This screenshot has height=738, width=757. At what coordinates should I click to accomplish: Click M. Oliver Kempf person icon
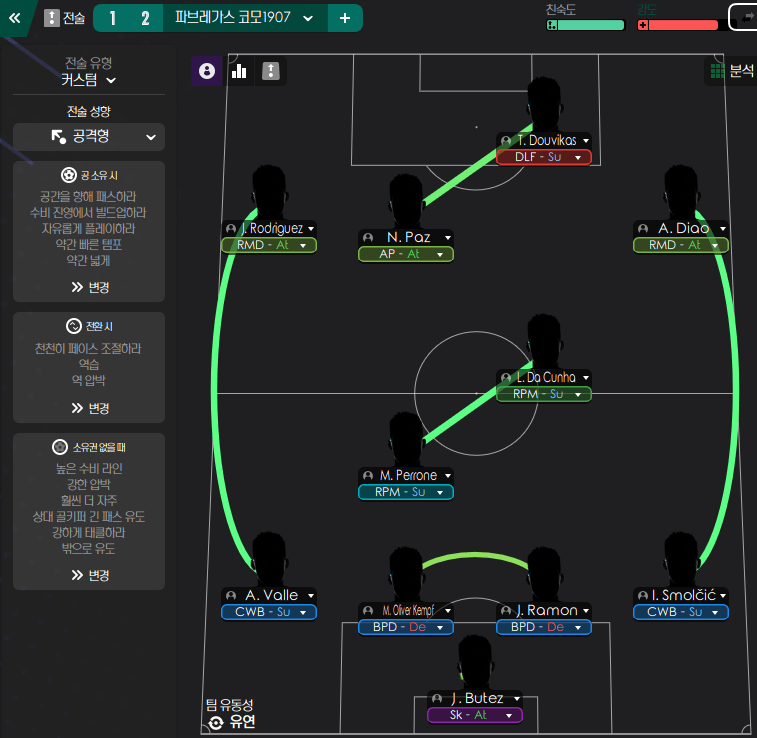(x=368, y=611)
